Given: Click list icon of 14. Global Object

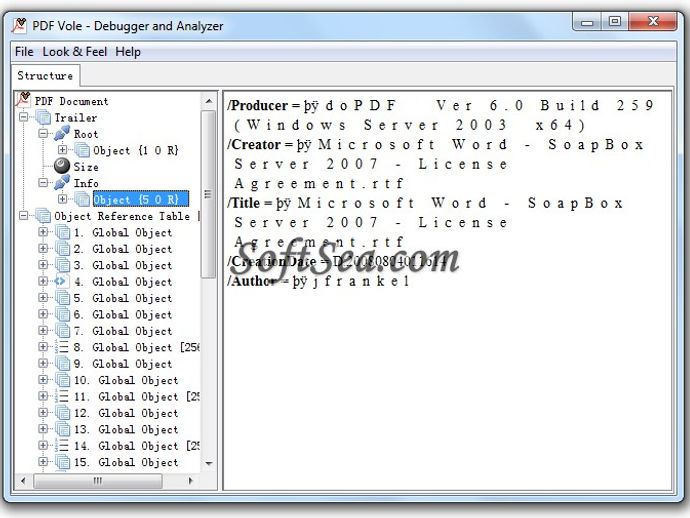Looking at the screenshot, I should pos(62,445).
